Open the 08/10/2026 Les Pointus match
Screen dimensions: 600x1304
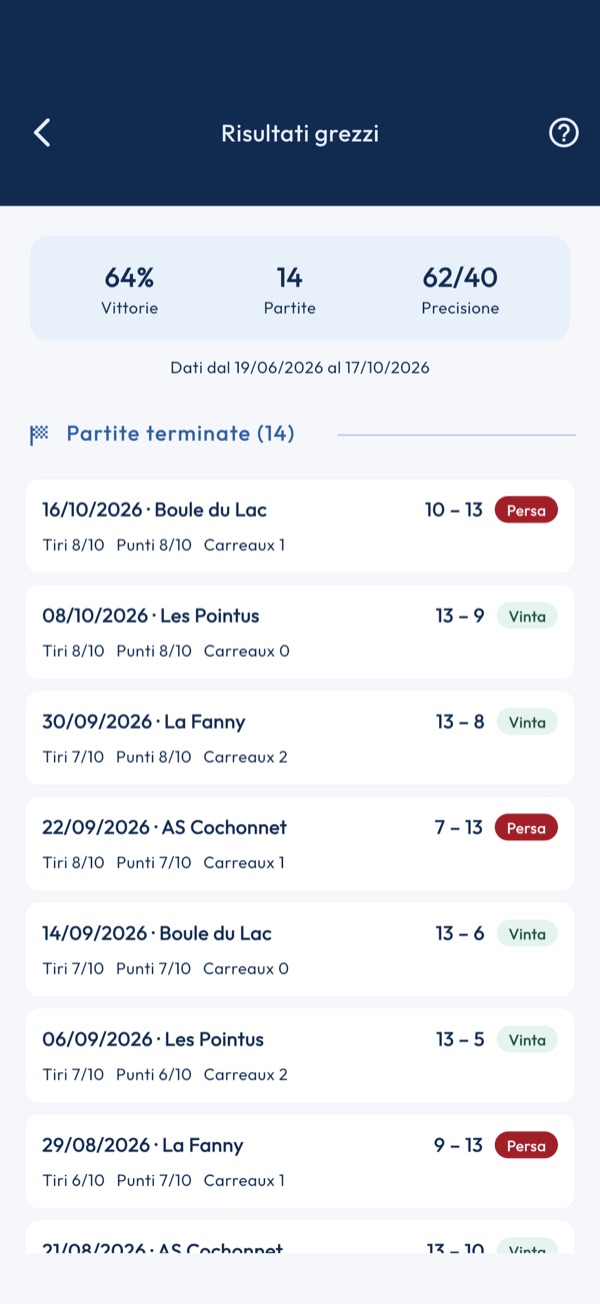point(300,632)
